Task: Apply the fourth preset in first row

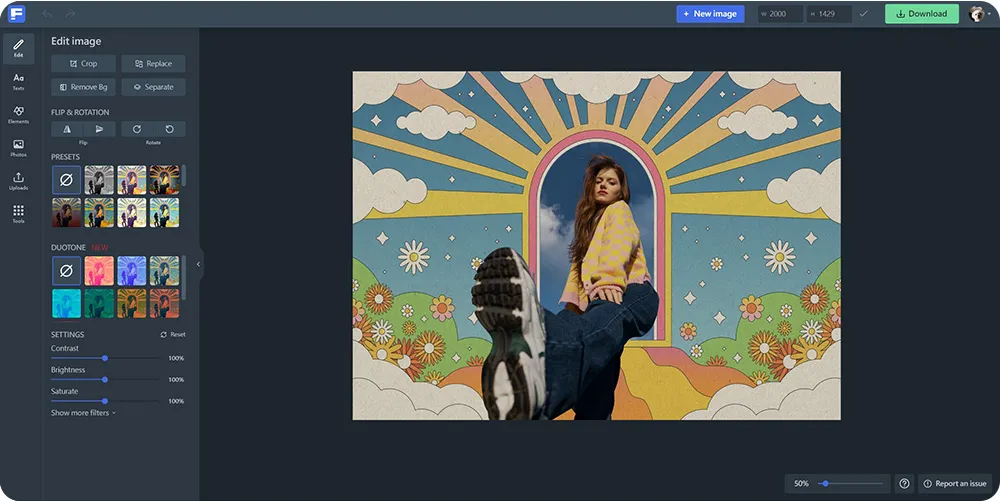Action: (x=165, y=180)
